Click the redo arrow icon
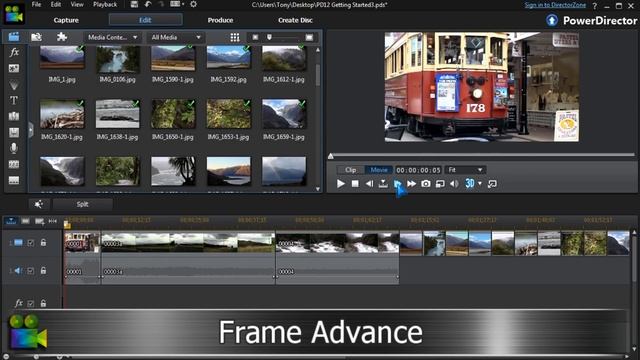 coord(161,4)
